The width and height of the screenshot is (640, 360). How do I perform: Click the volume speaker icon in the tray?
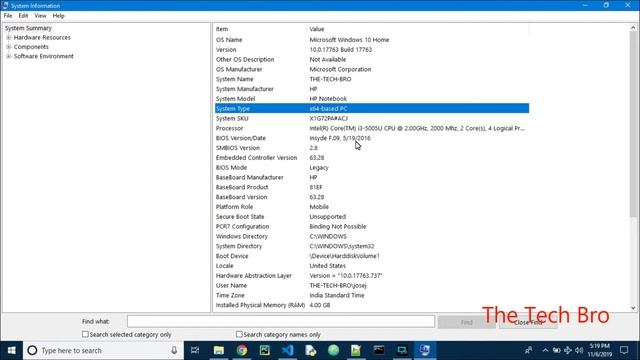click(x=579, y=350)
